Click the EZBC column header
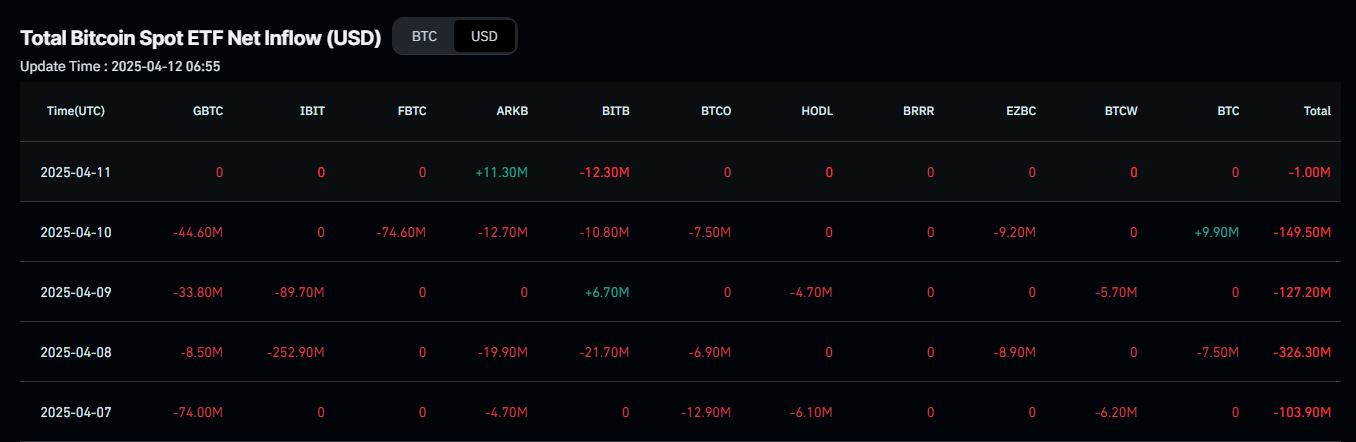The height and width of the screenshot is (442, 1356). [x=1020, y=111]
